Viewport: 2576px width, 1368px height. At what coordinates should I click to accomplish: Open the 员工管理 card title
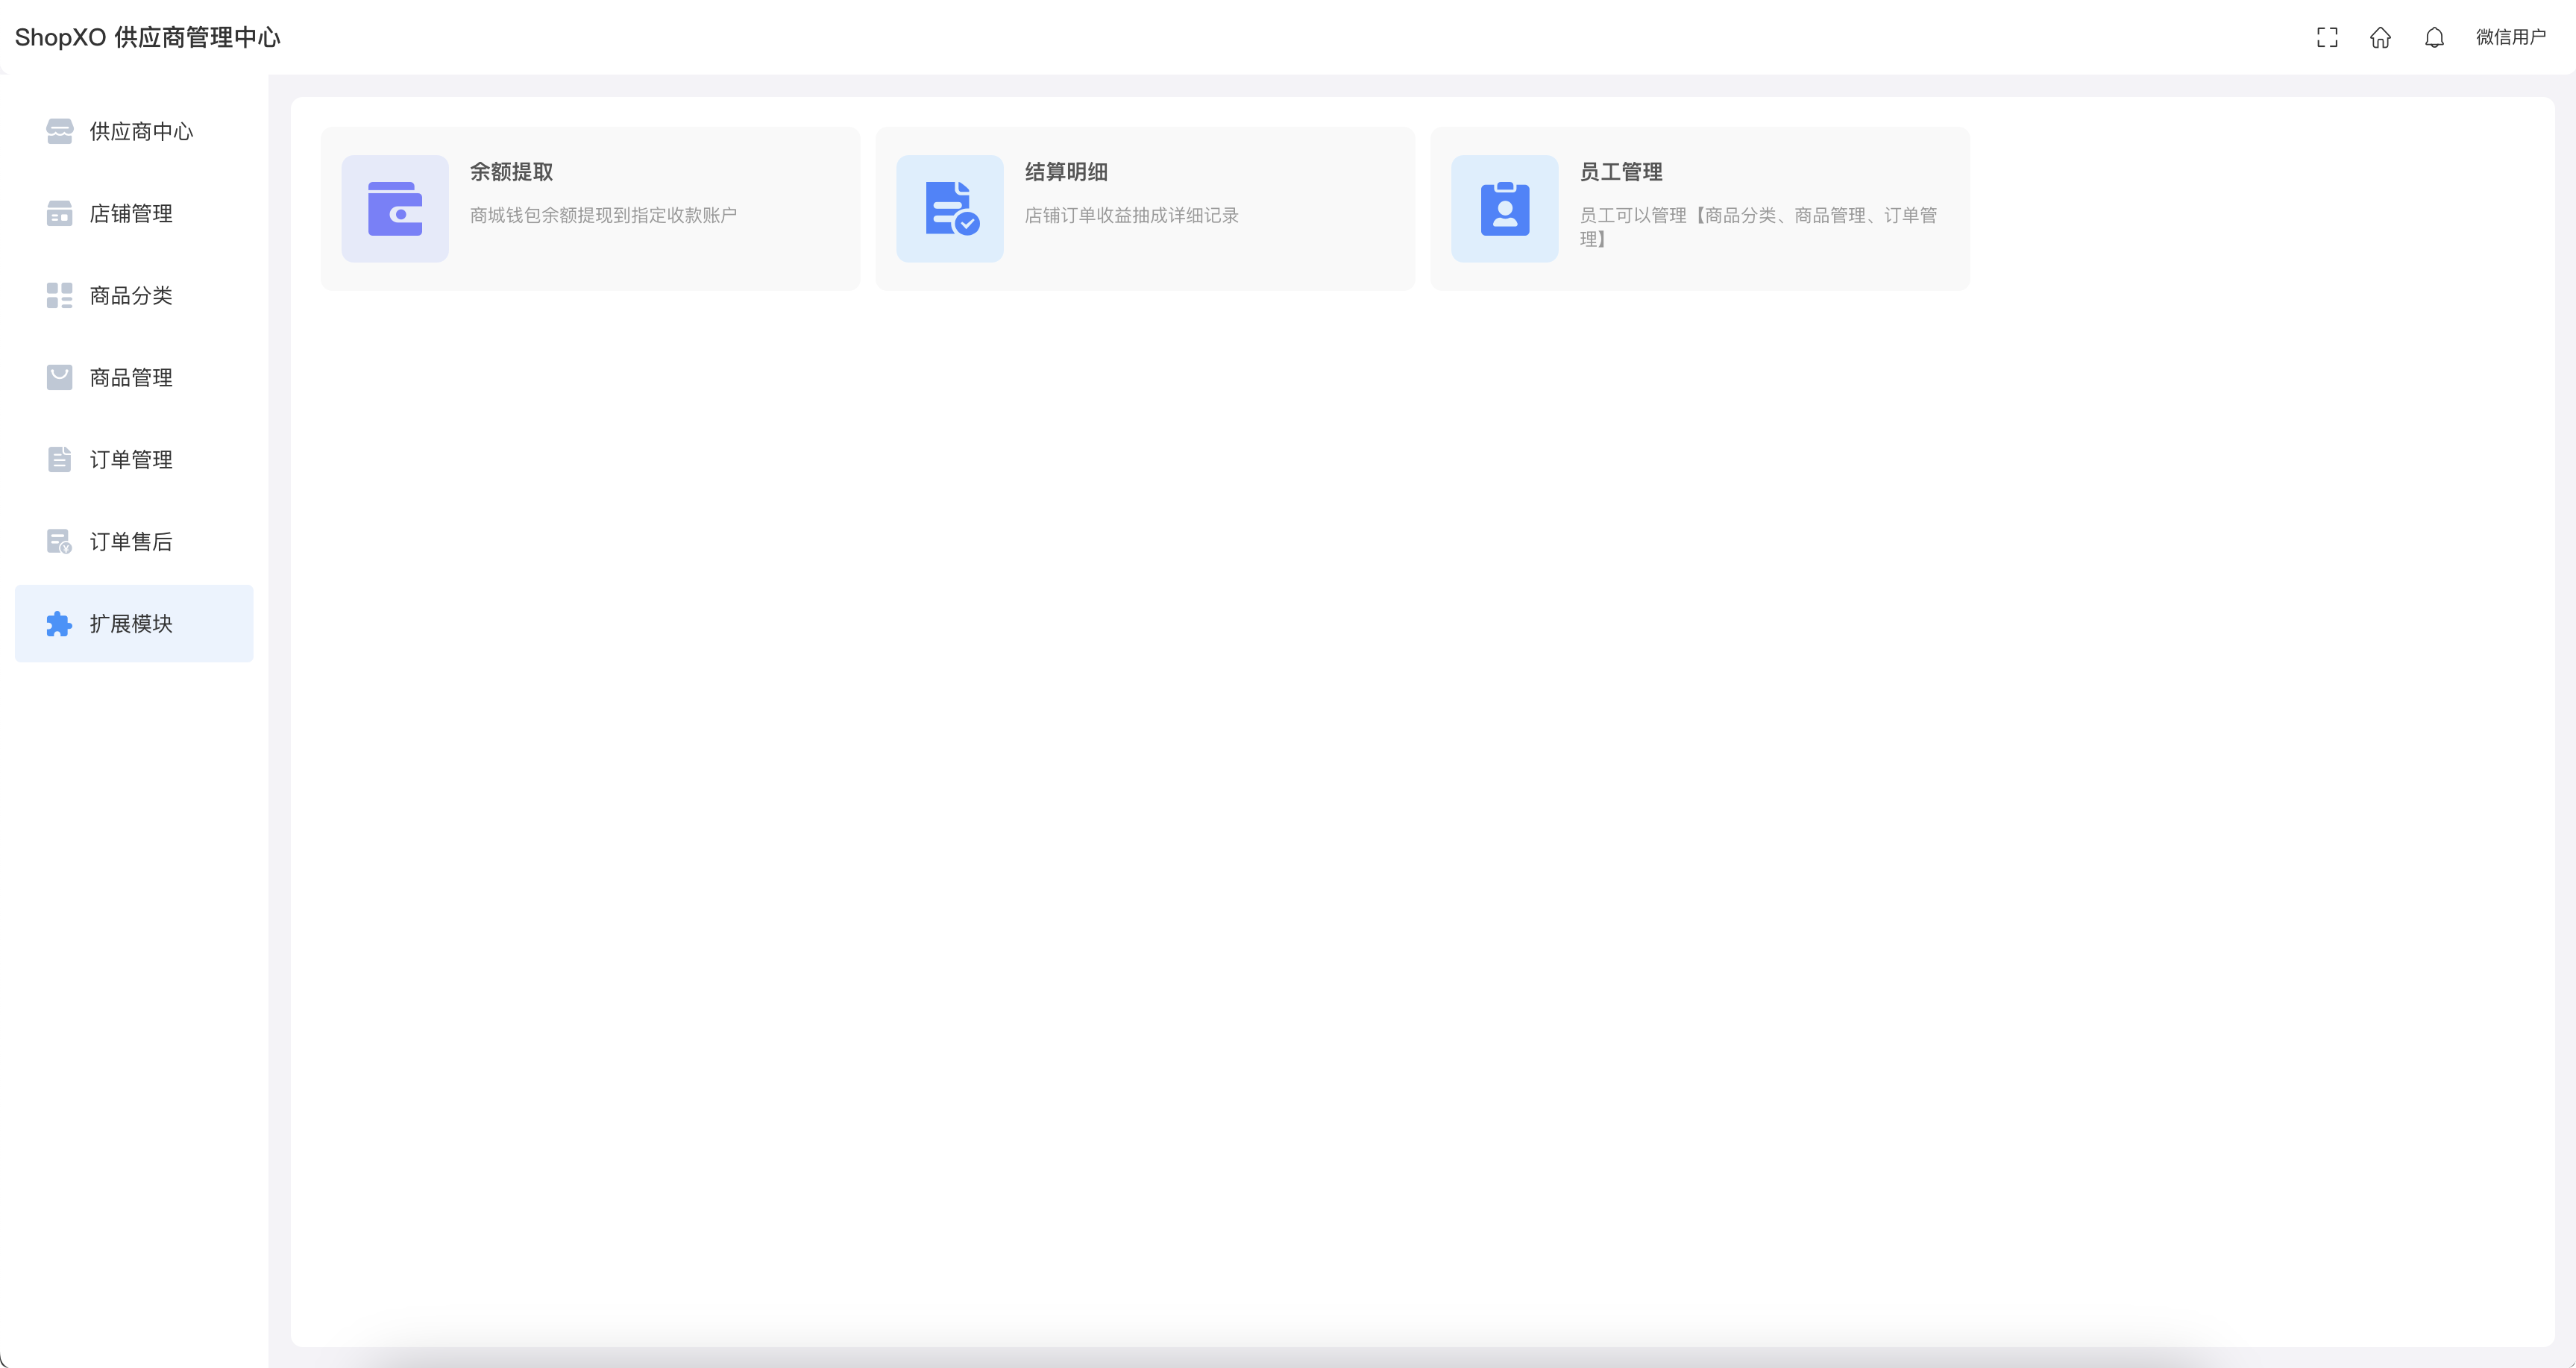[x=1620, y=172]
